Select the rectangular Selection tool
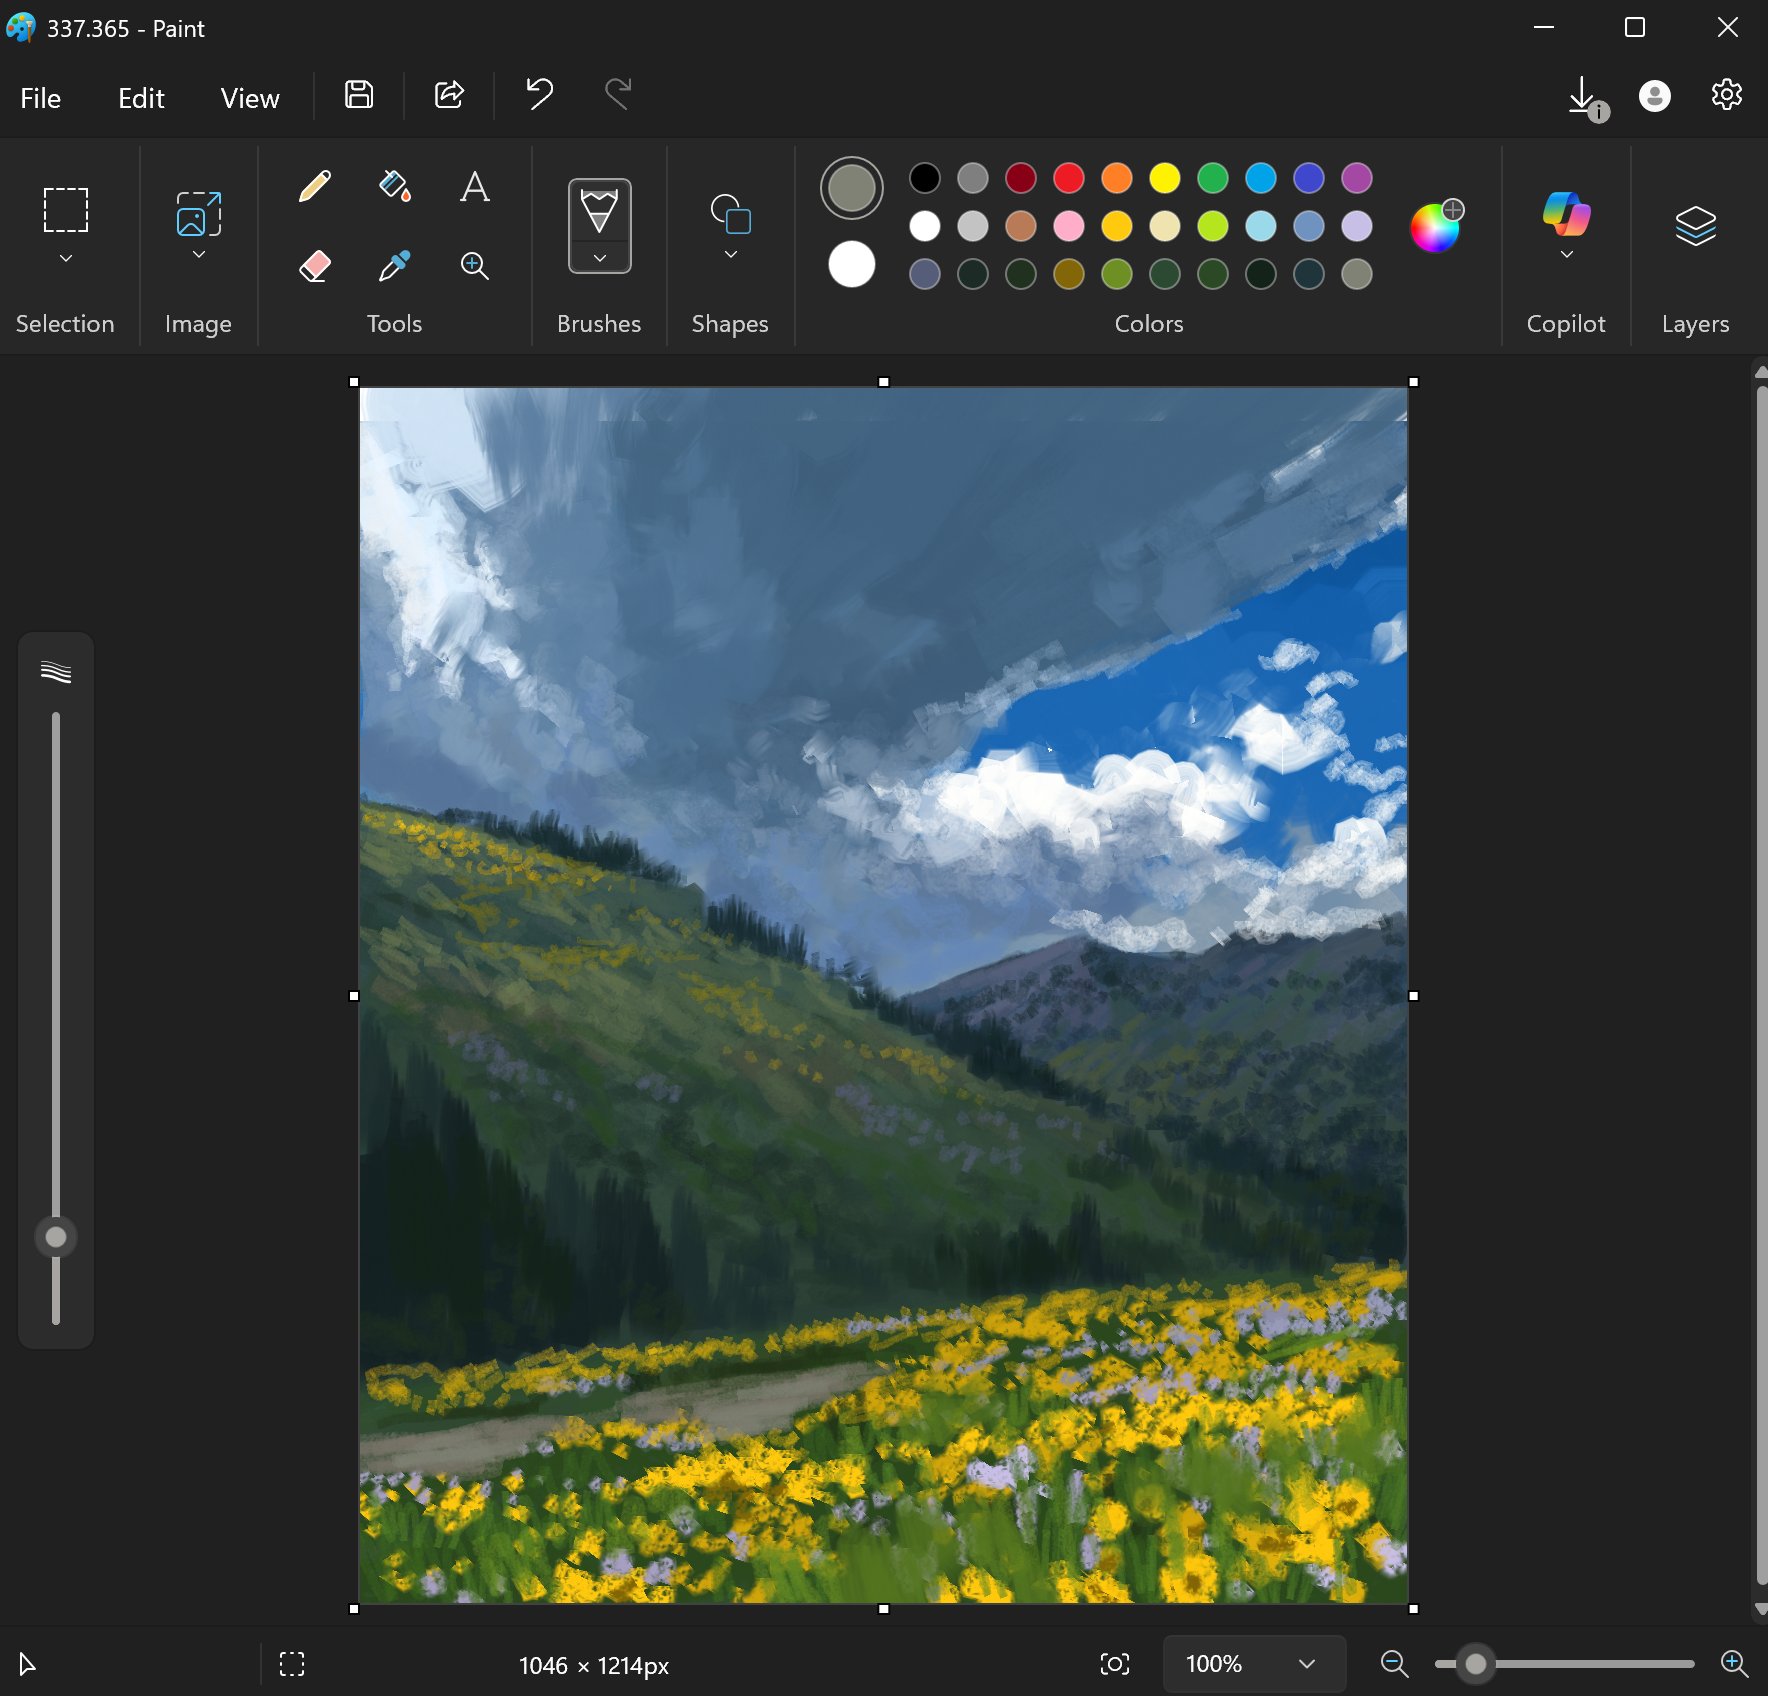 (x=66, y=210)
